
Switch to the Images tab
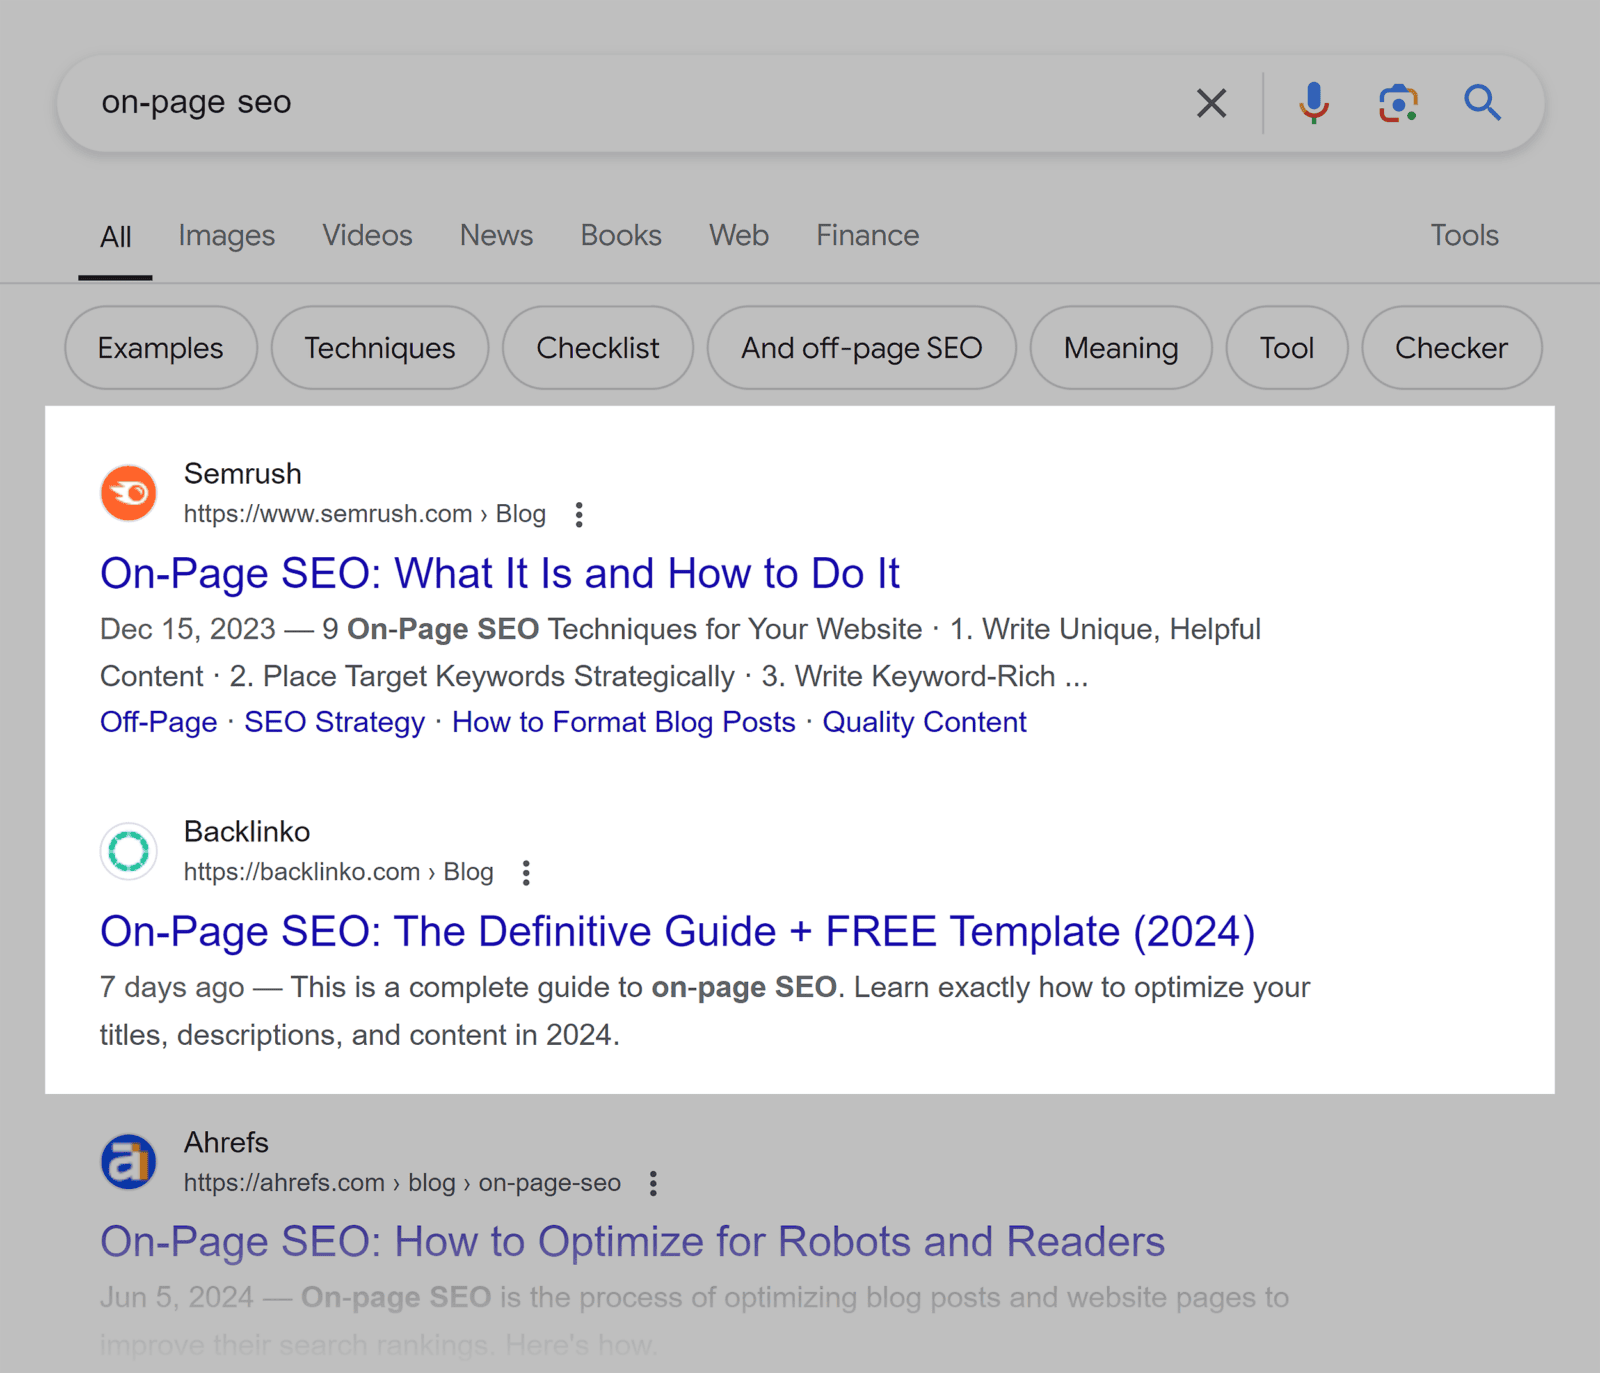226,235
